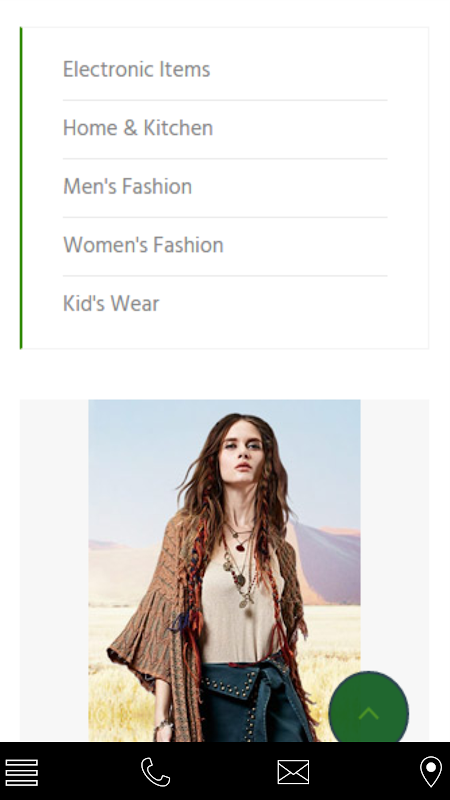The height and width of the screenshot is (800, 450).
Task: Open the envelope email icon
Action: 293,772
